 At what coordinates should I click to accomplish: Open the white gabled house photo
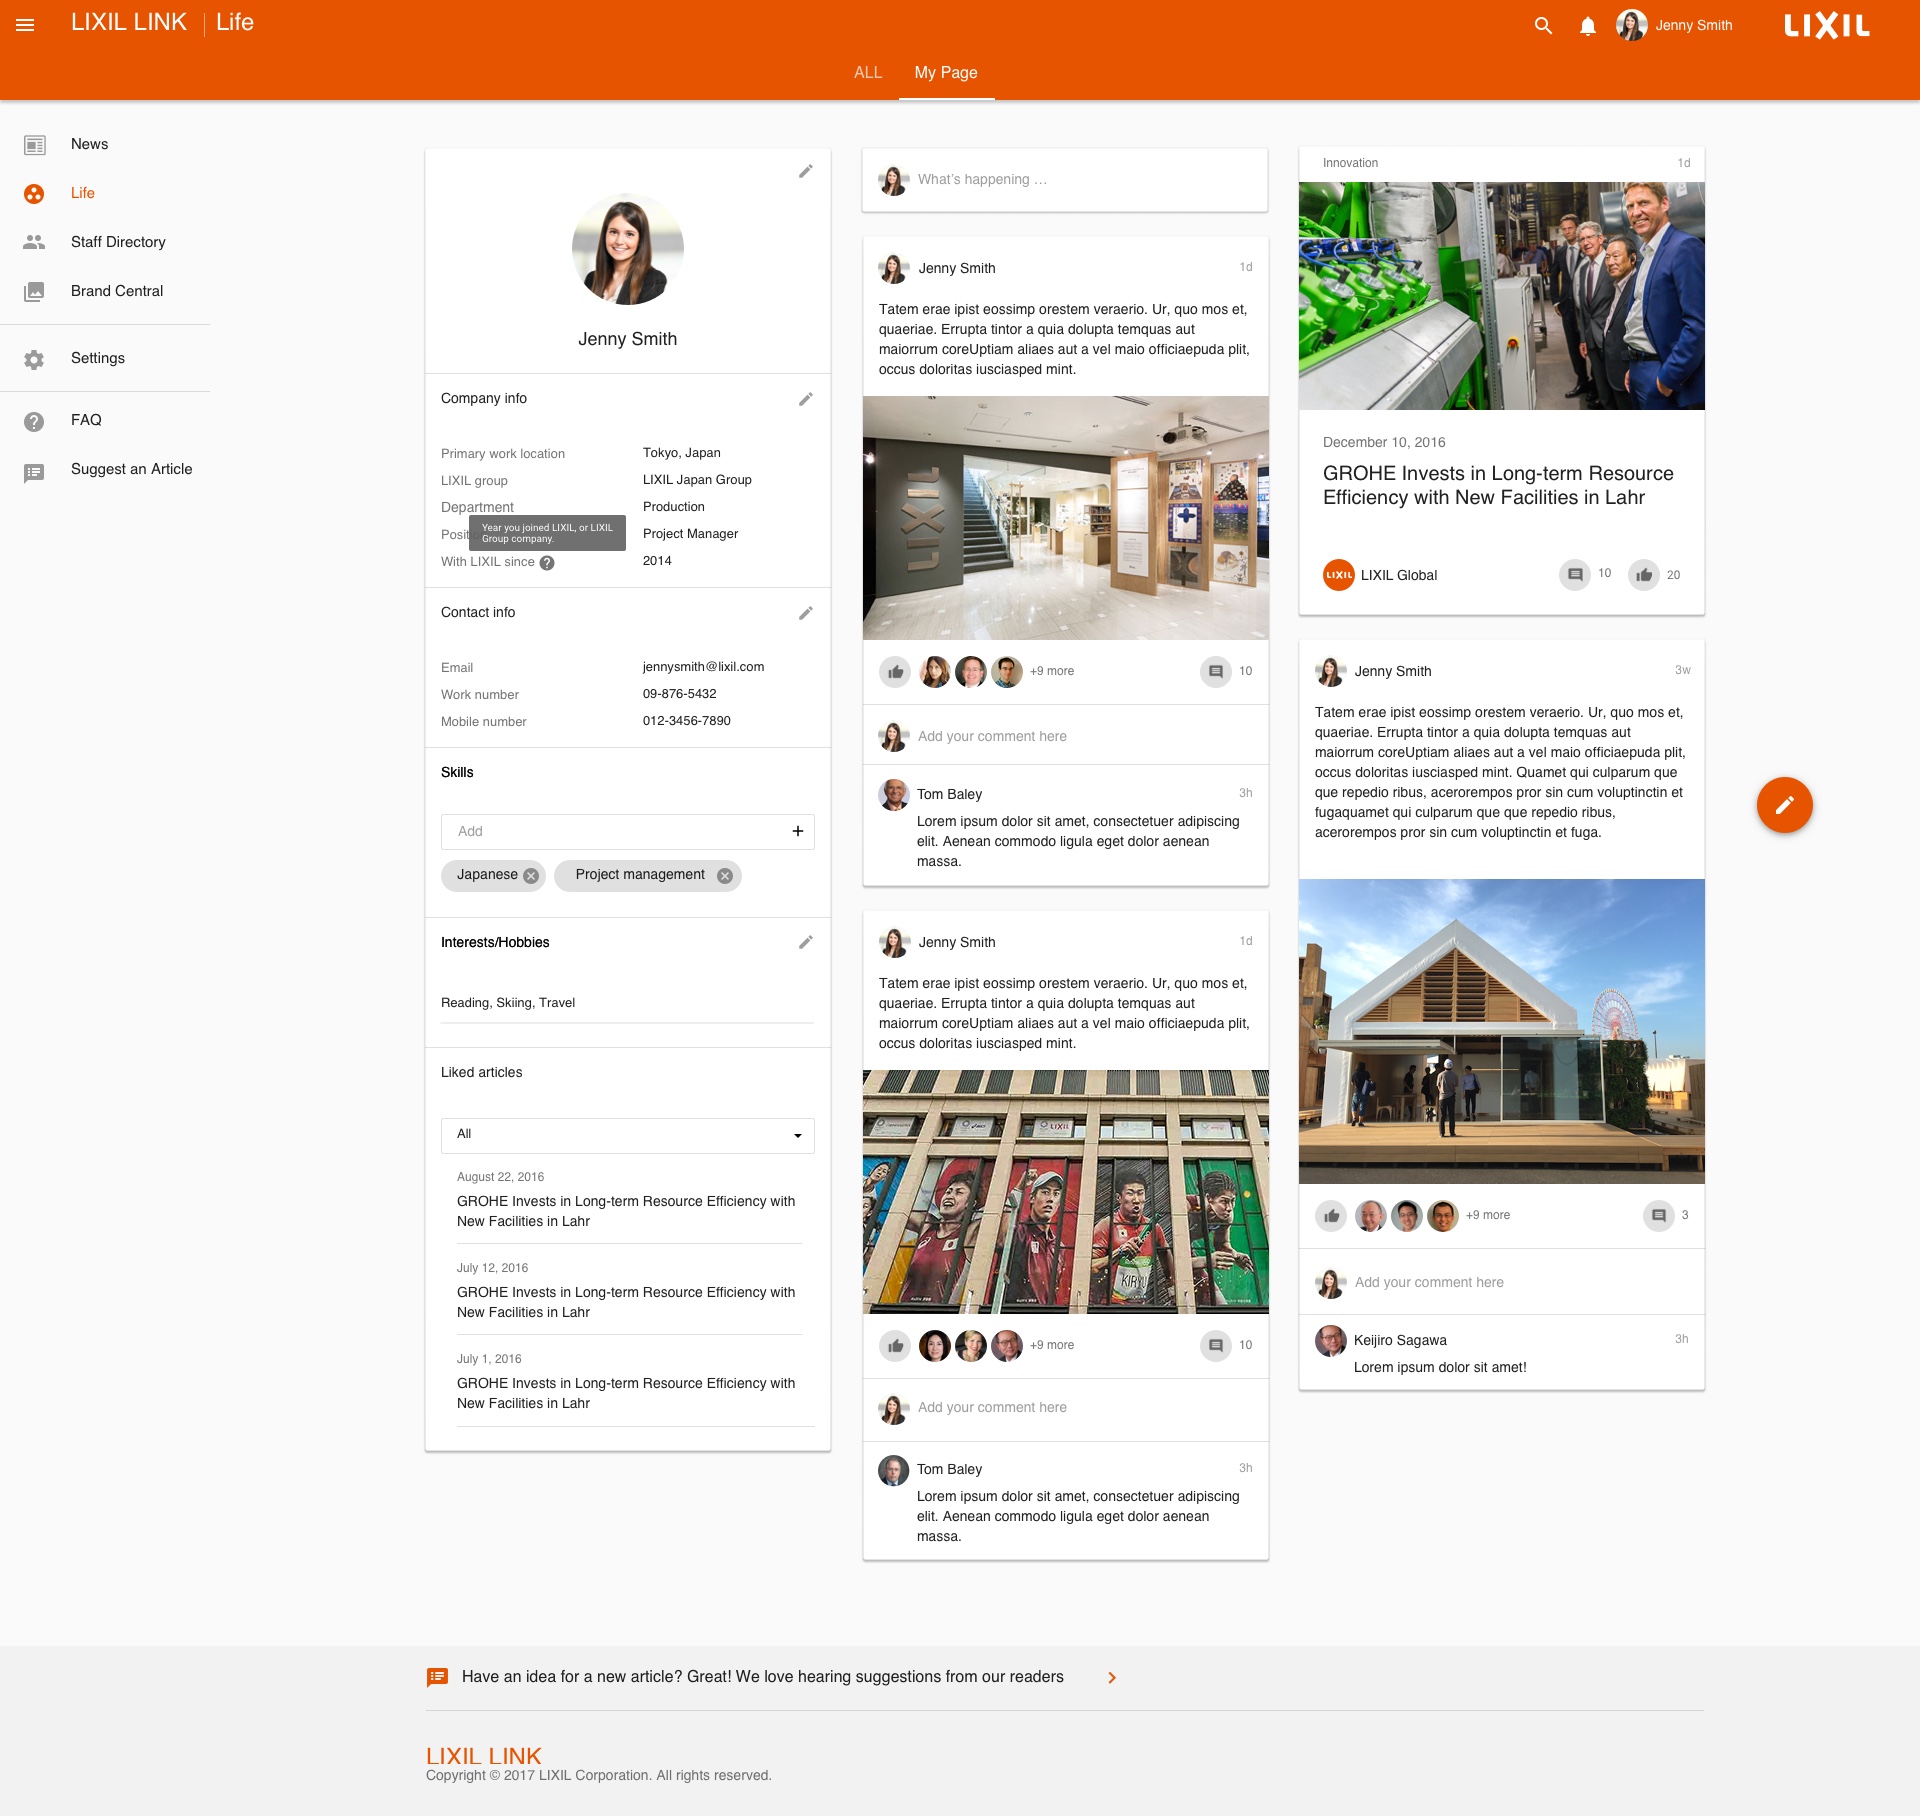pos(1501,1031)
